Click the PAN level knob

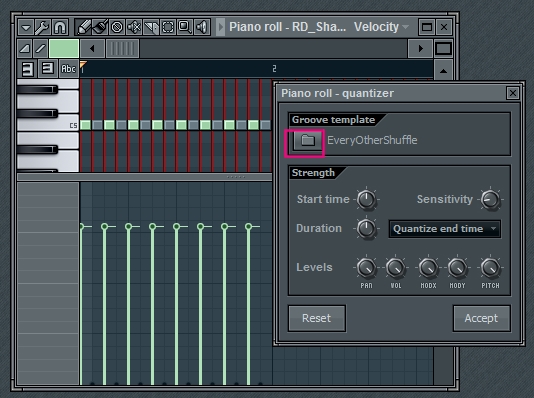coord(366,268)
